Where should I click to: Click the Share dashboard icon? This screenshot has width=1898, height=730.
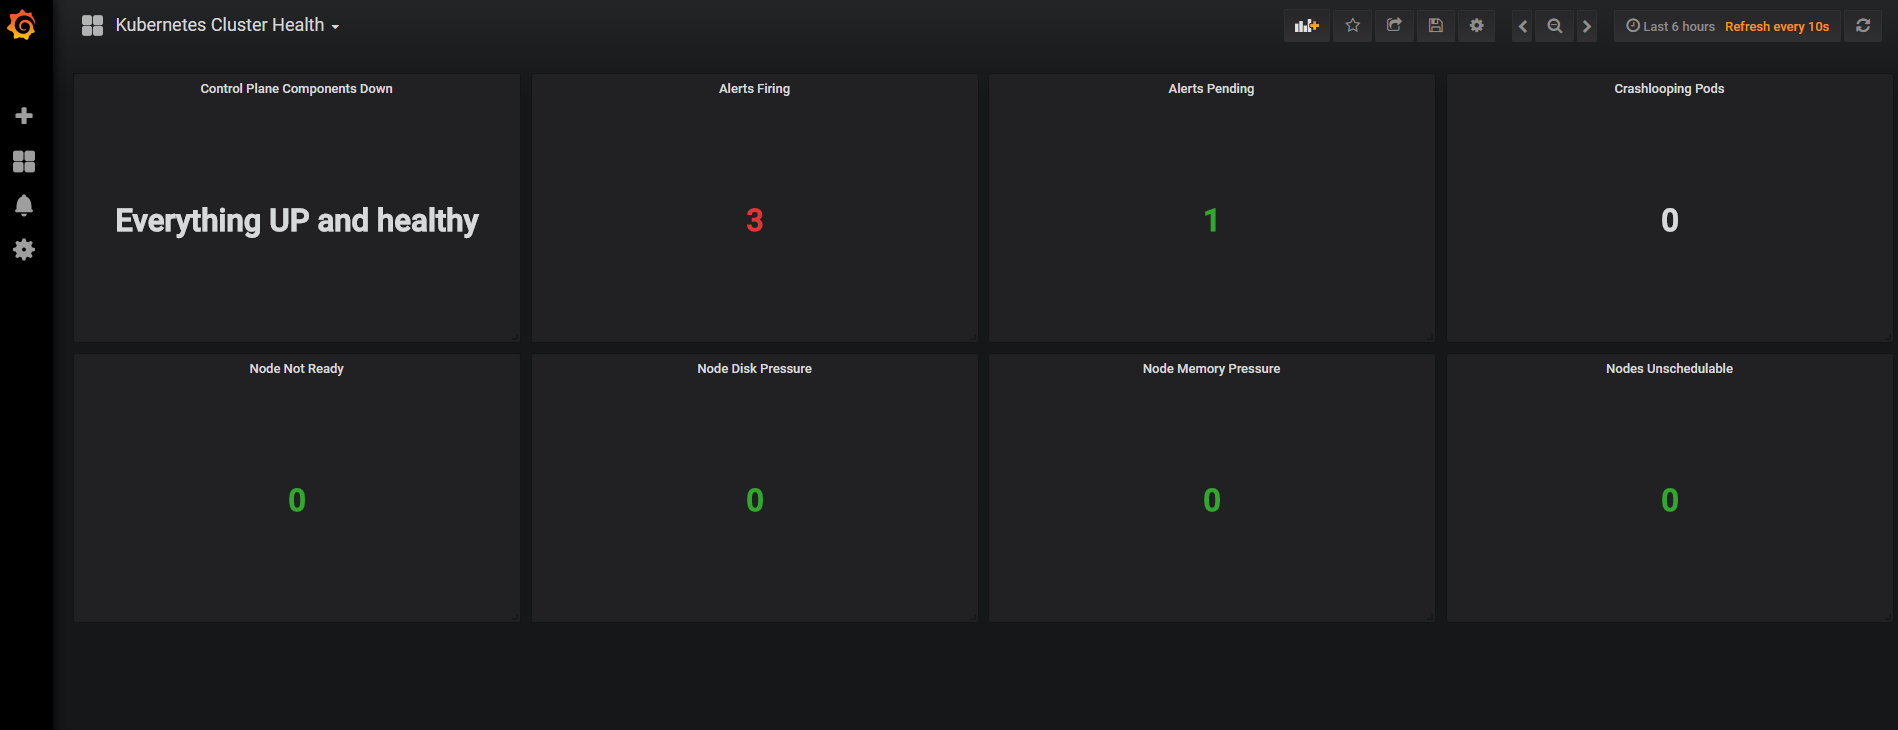point(1394,26)
